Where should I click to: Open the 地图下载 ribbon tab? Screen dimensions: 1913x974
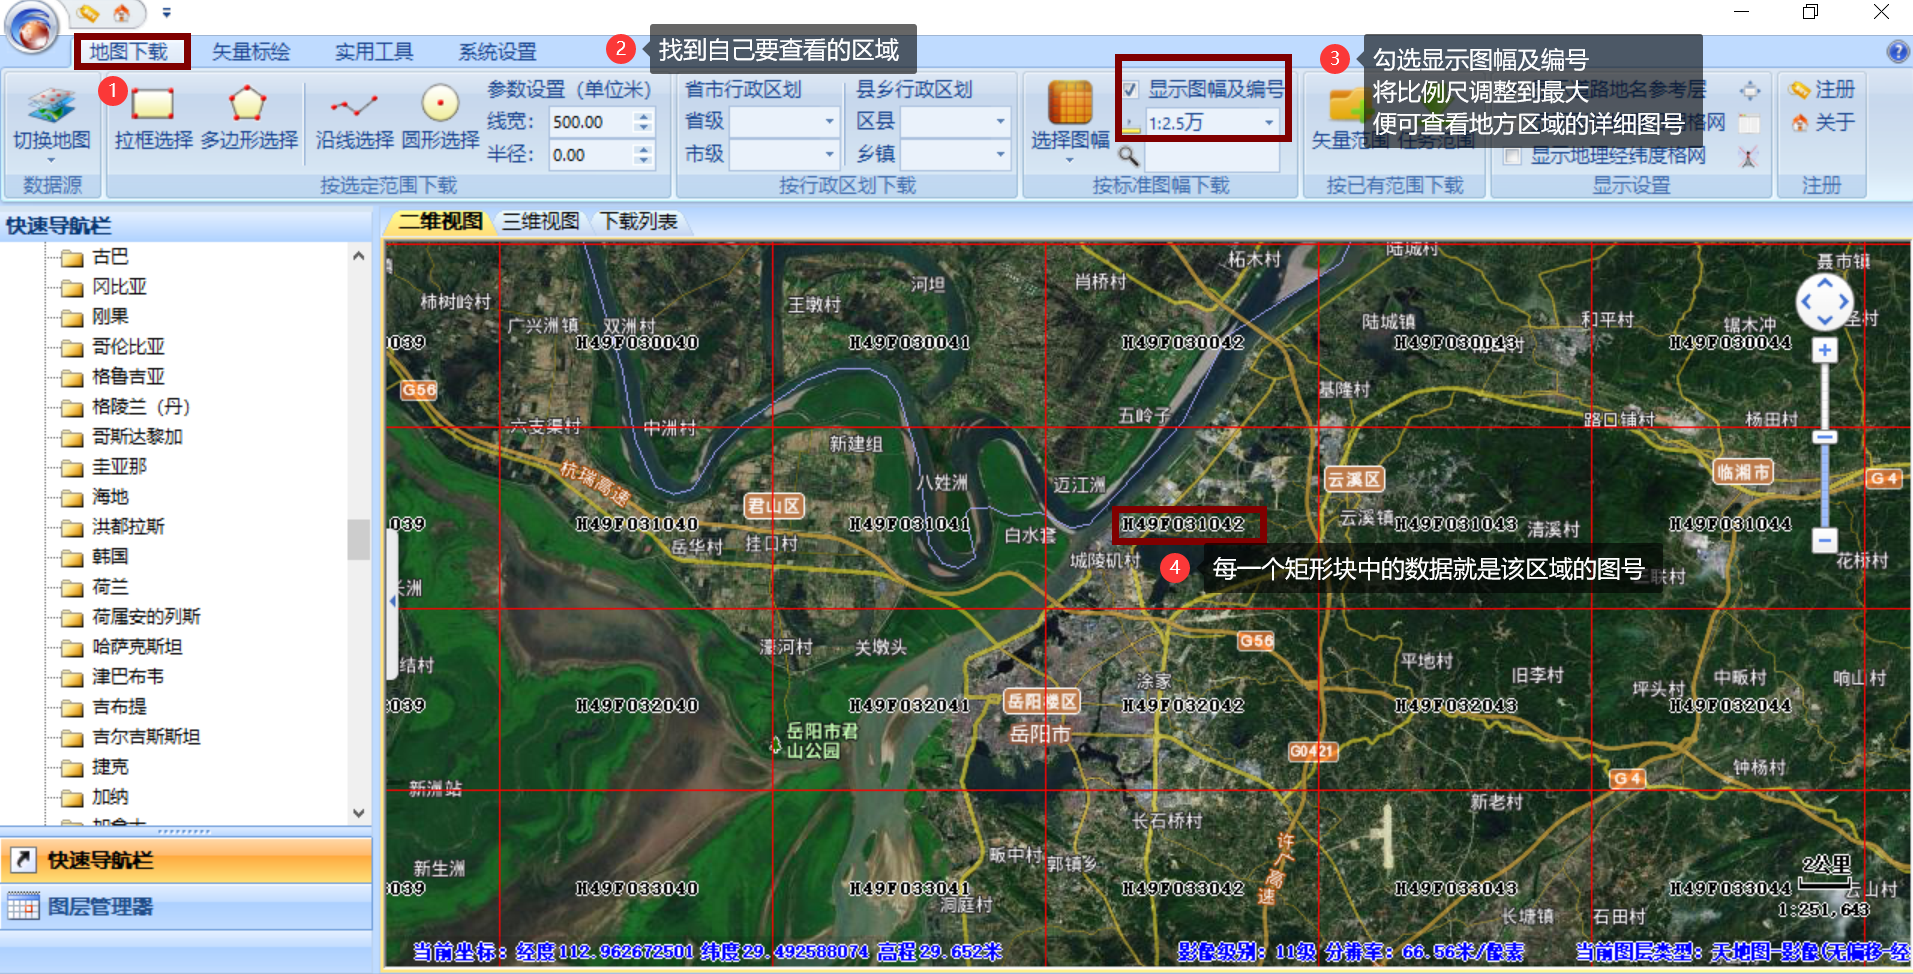[130, 51]
